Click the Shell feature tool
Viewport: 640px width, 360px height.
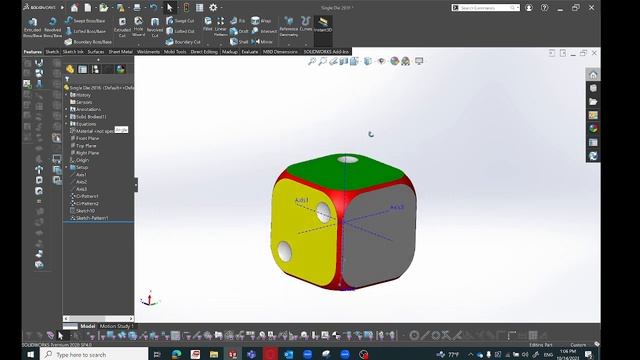point(239,42)
